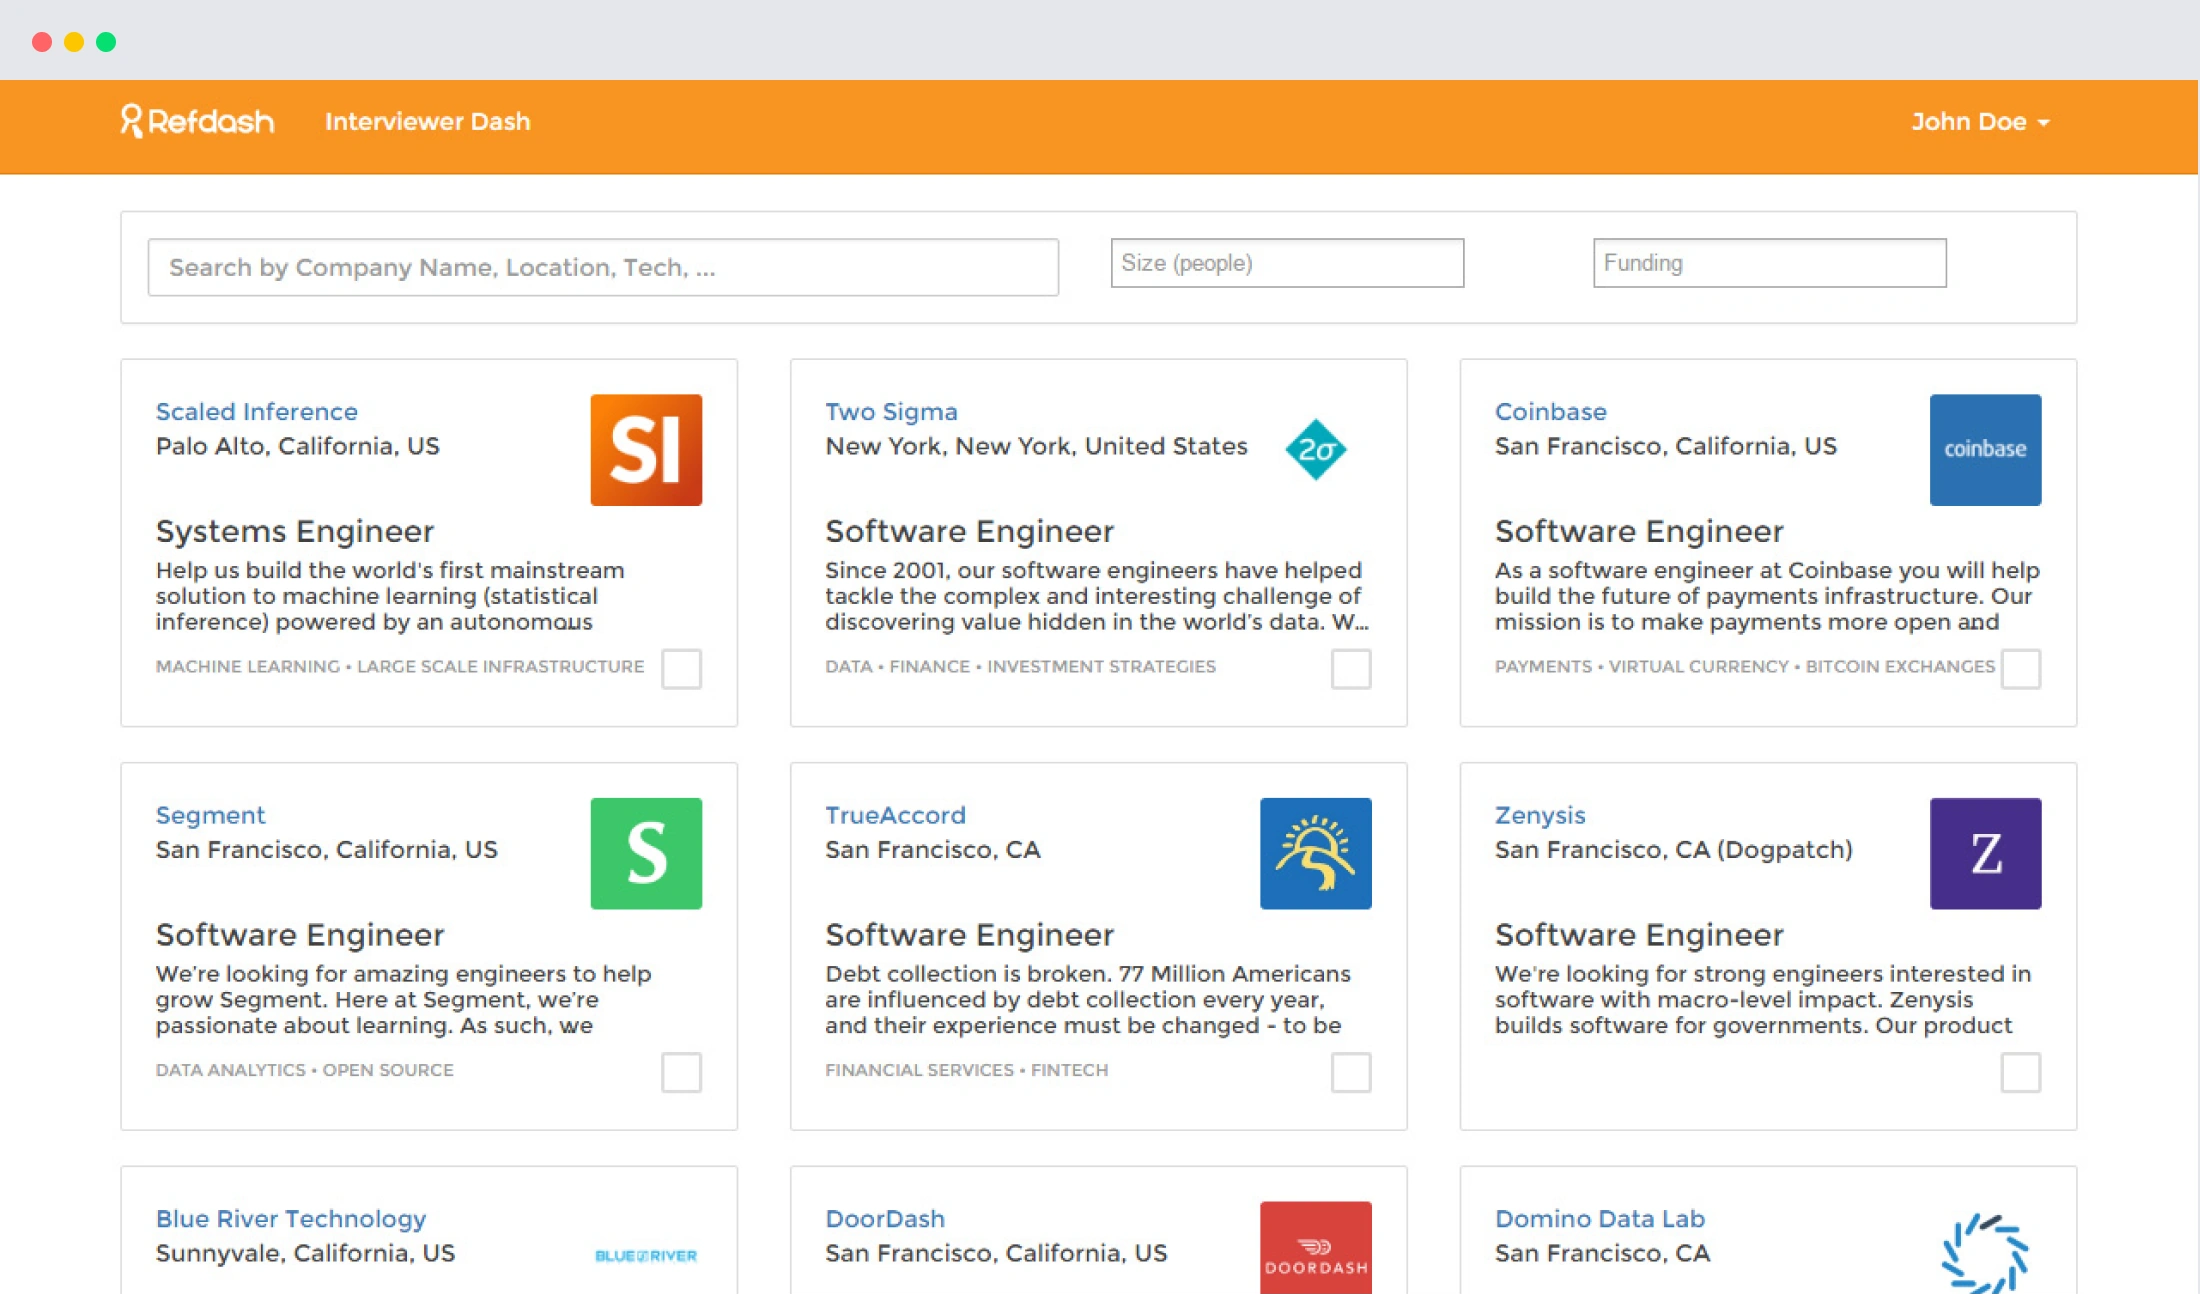Click 'Sunnyvale, California, US' location

coord(305,1253)
